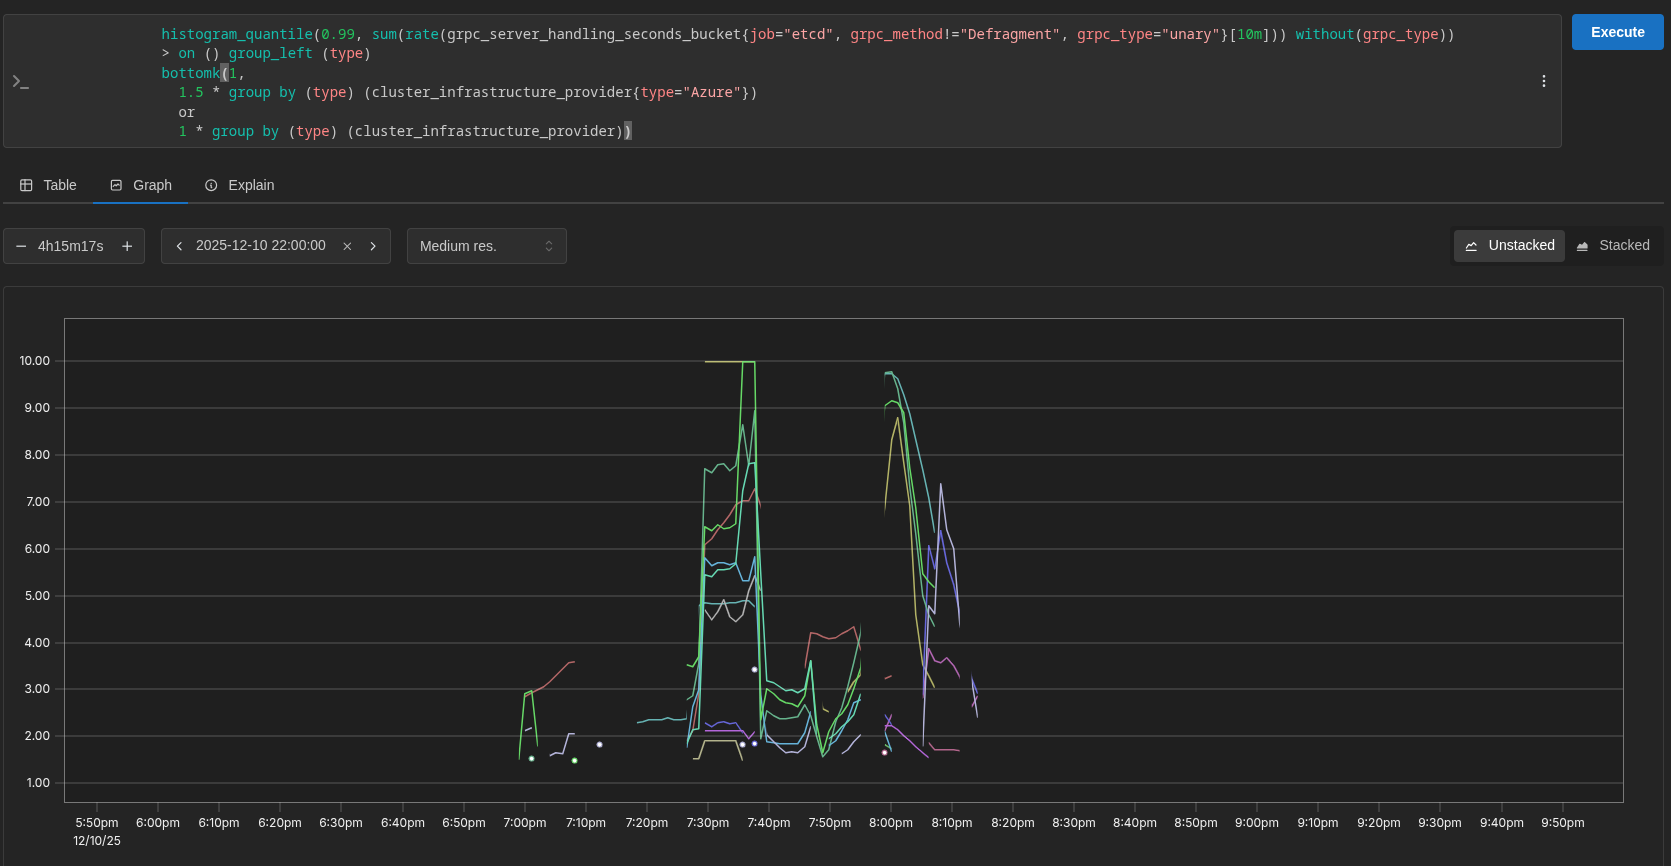Click the 2025-12-10 22:00:00 end time field

(260, 245)
